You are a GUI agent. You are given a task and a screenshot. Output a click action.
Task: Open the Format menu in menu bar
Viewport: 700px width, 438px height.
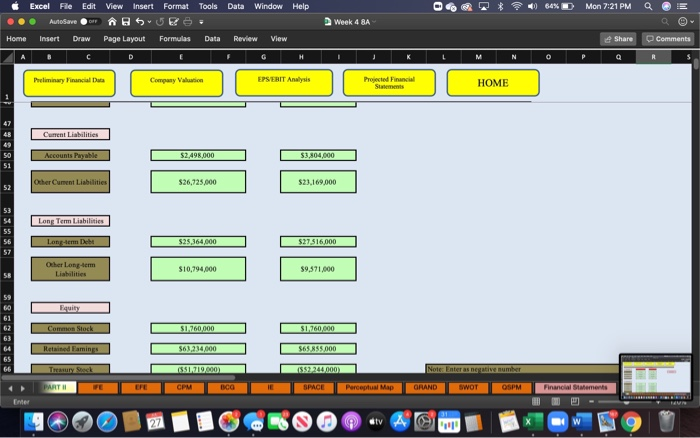coord(175,6)
